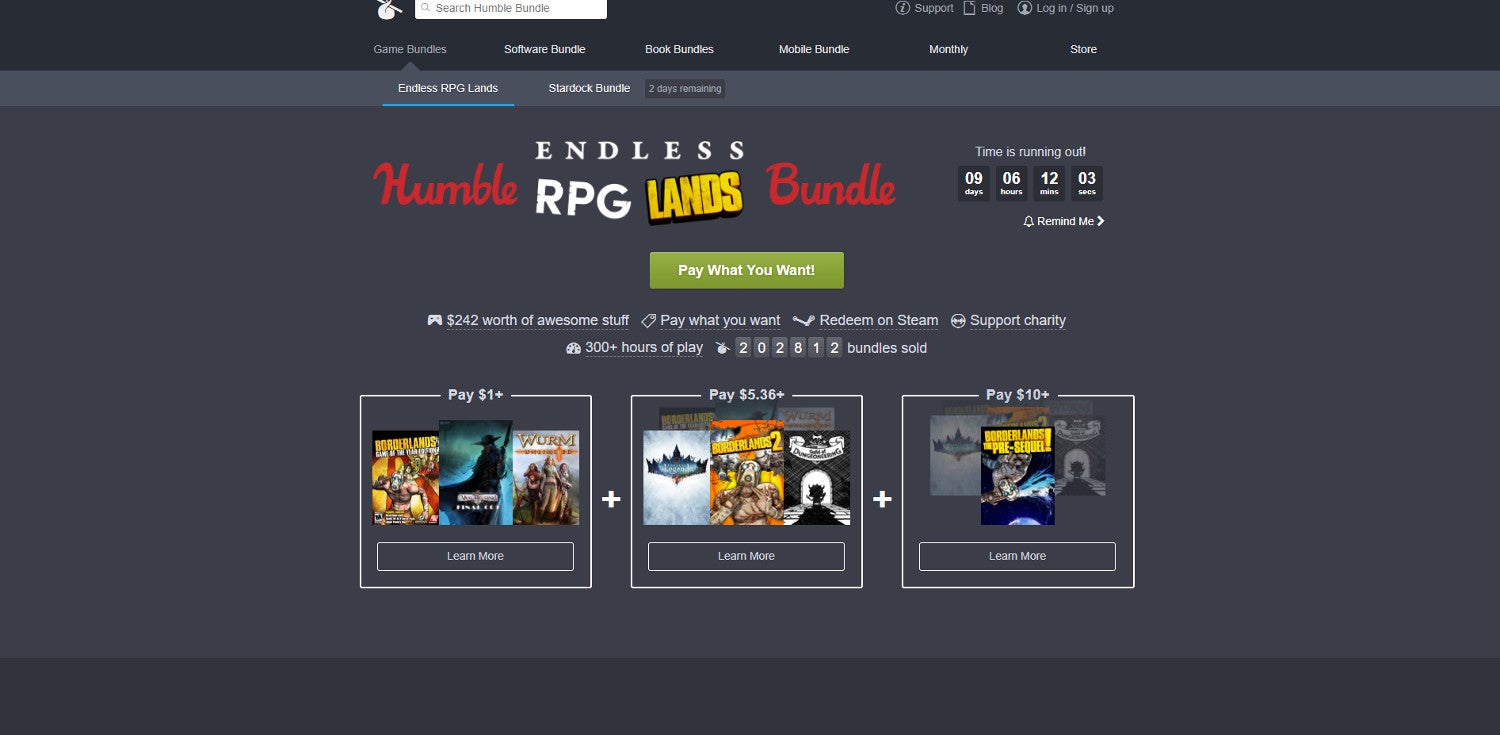Click the "12 mins" countdown box
The width and height of the screenshot is (1500, 735).
1049,184
